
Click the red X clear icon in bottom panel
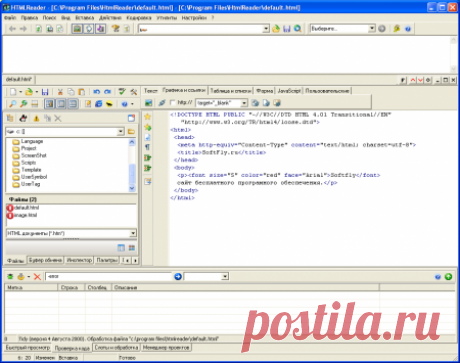pos(37,276)
